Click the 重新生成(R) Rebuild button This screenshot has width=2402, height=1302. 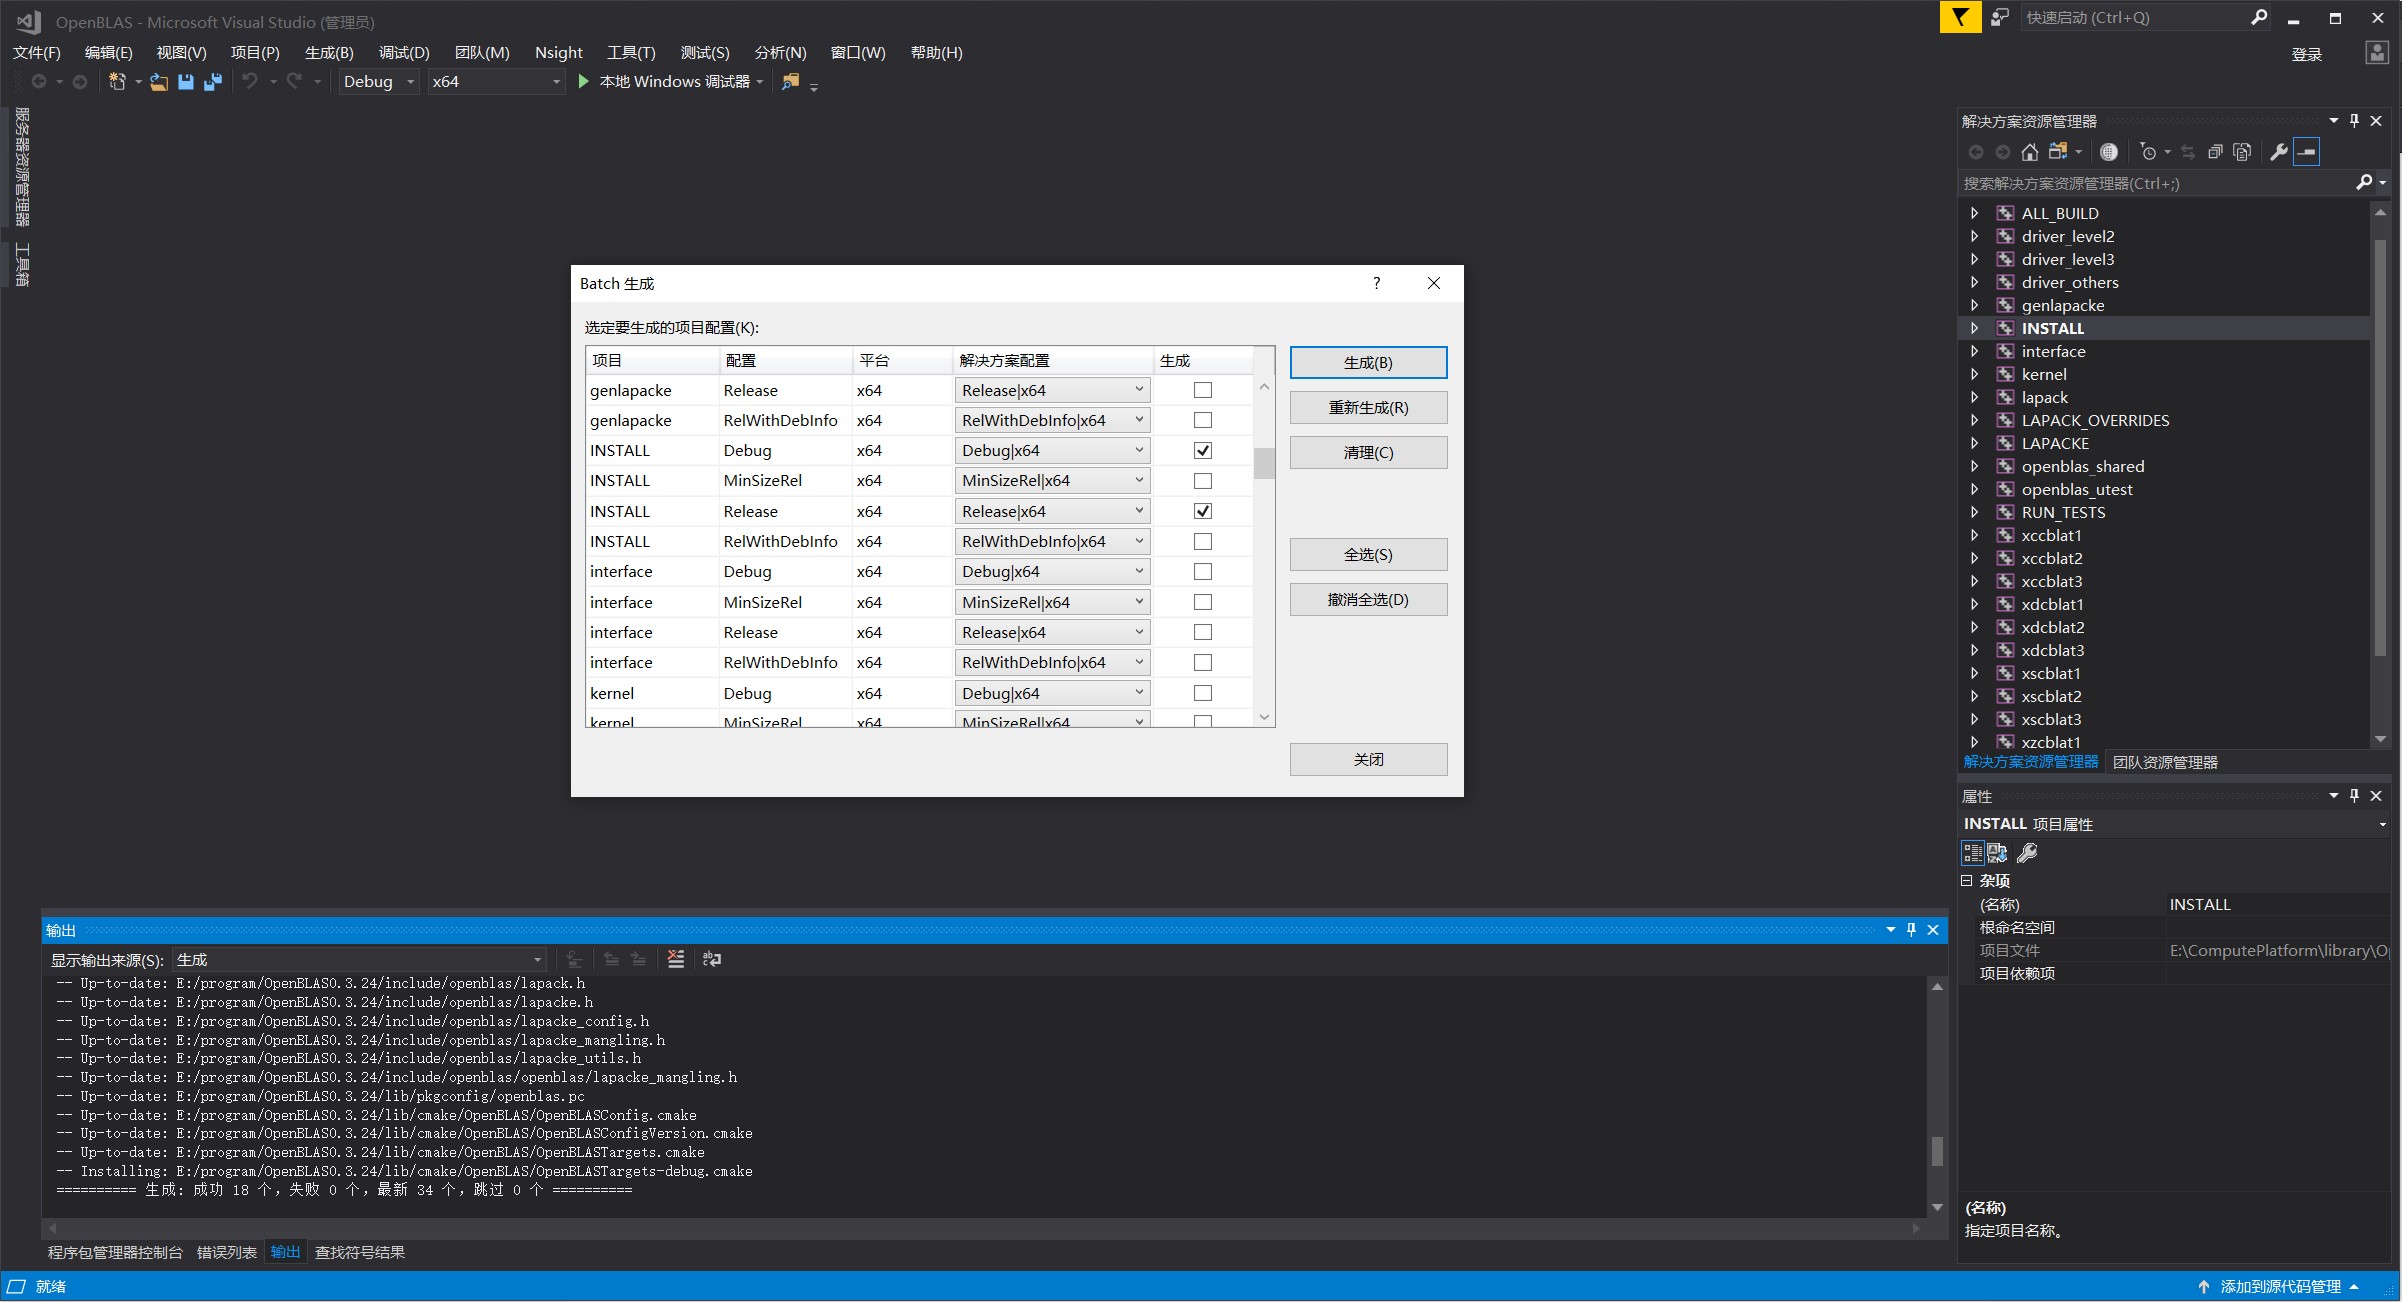pyautogui.click(x=1368, y=408)
